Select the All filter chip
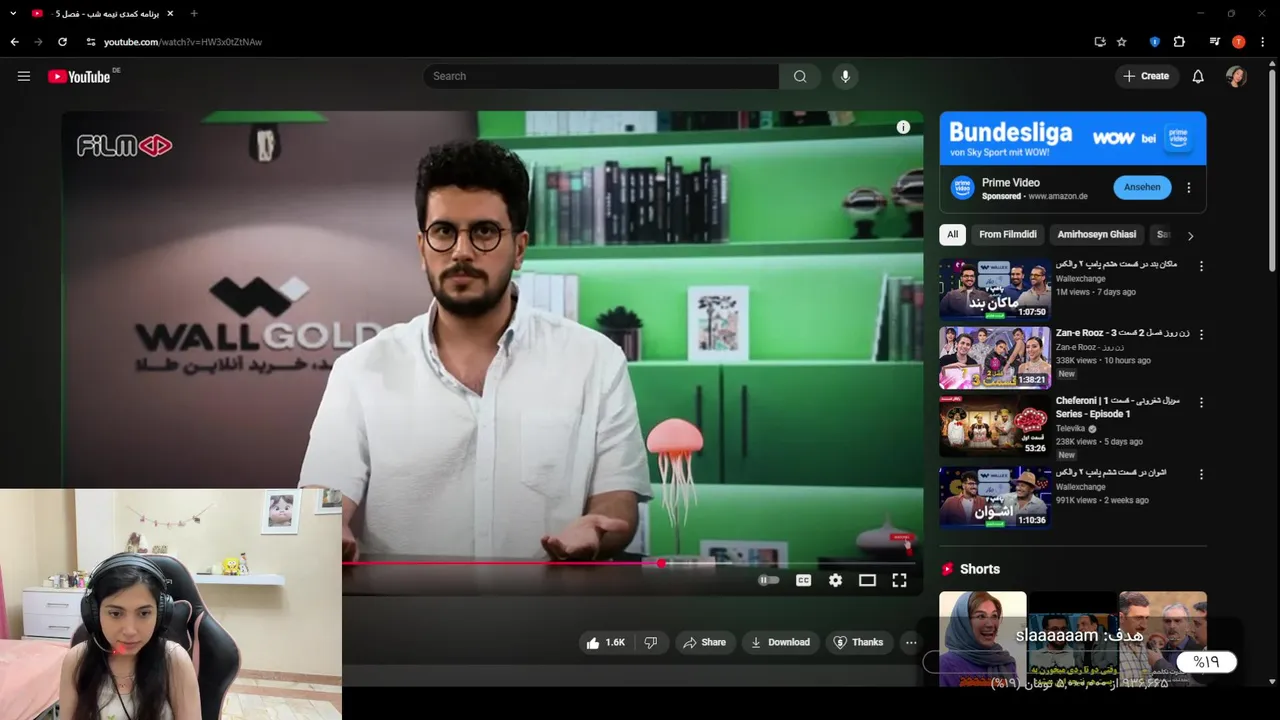Viewport: 1280px width, 720px height. (x=952, y=234)
